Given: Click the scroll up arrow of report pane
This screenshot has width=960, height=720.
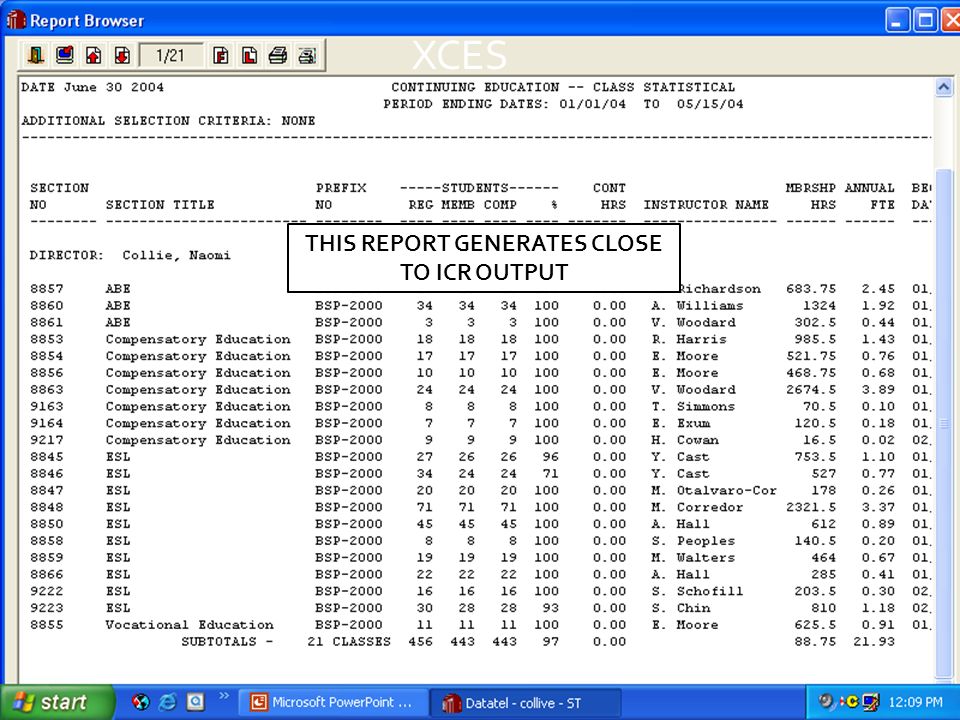Looking at the screenshot, I should pos(943,87).
